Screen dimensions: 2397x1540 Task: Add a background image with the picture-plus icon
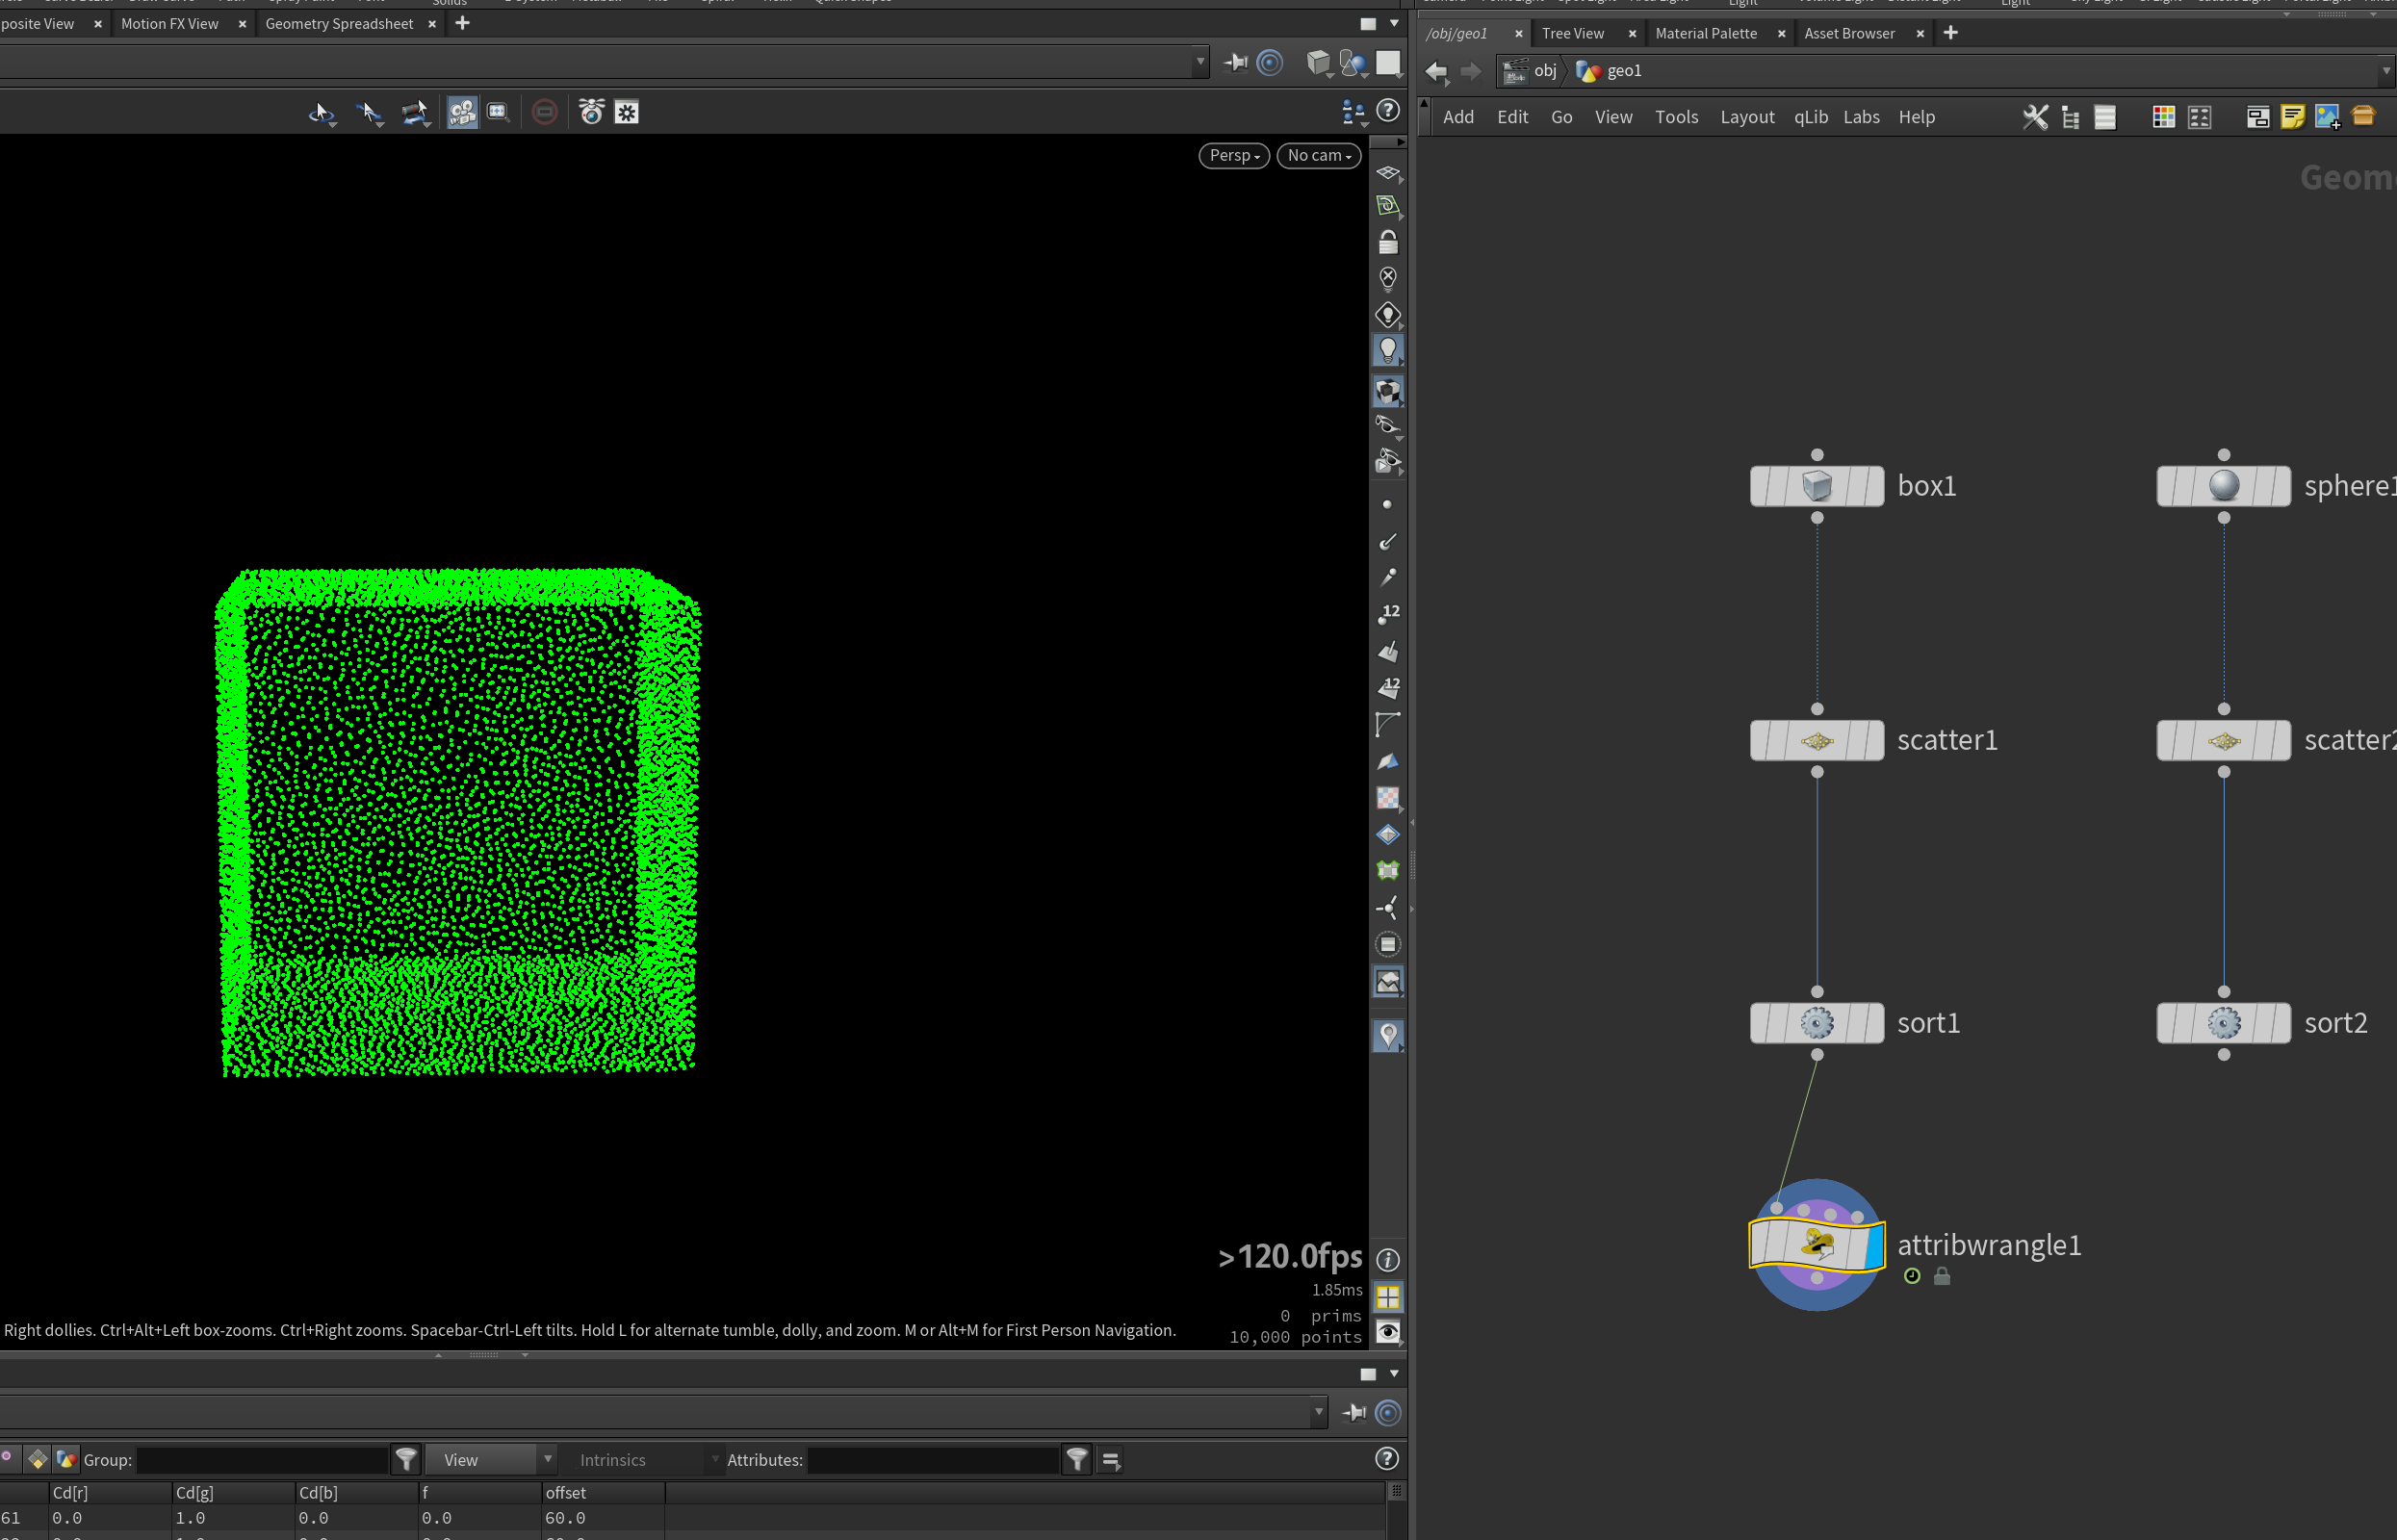2327,118
